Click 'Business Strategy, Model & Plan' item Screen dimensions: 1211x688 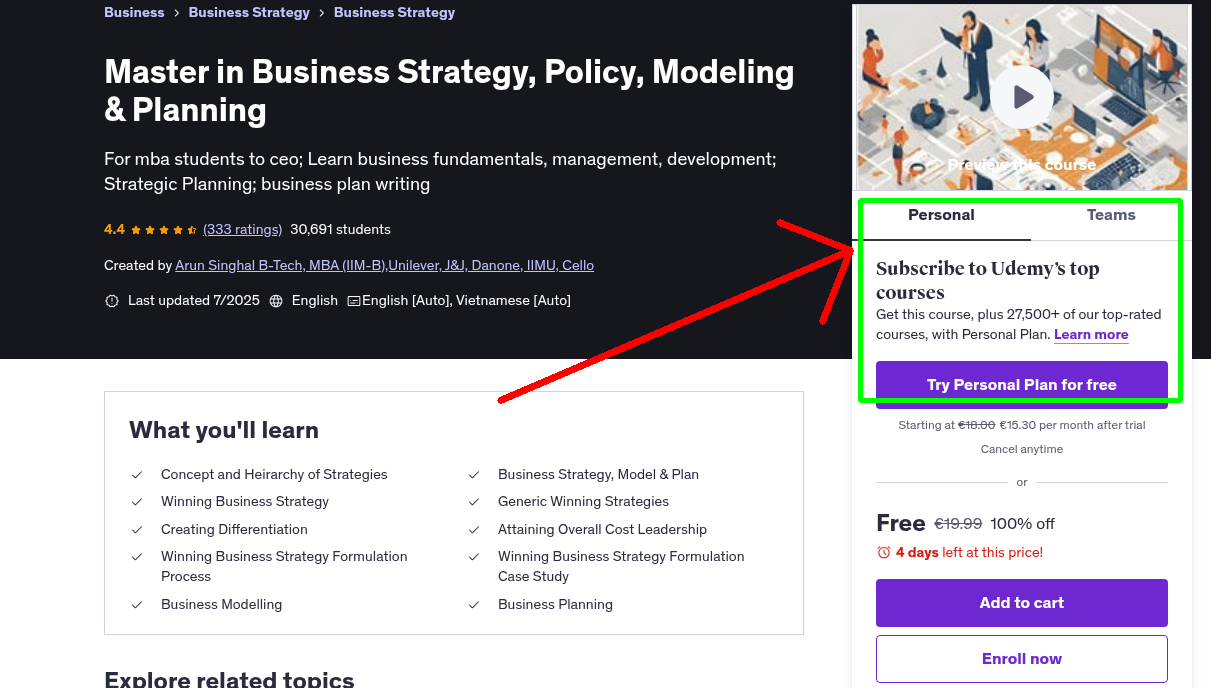(x=598, y=474)
